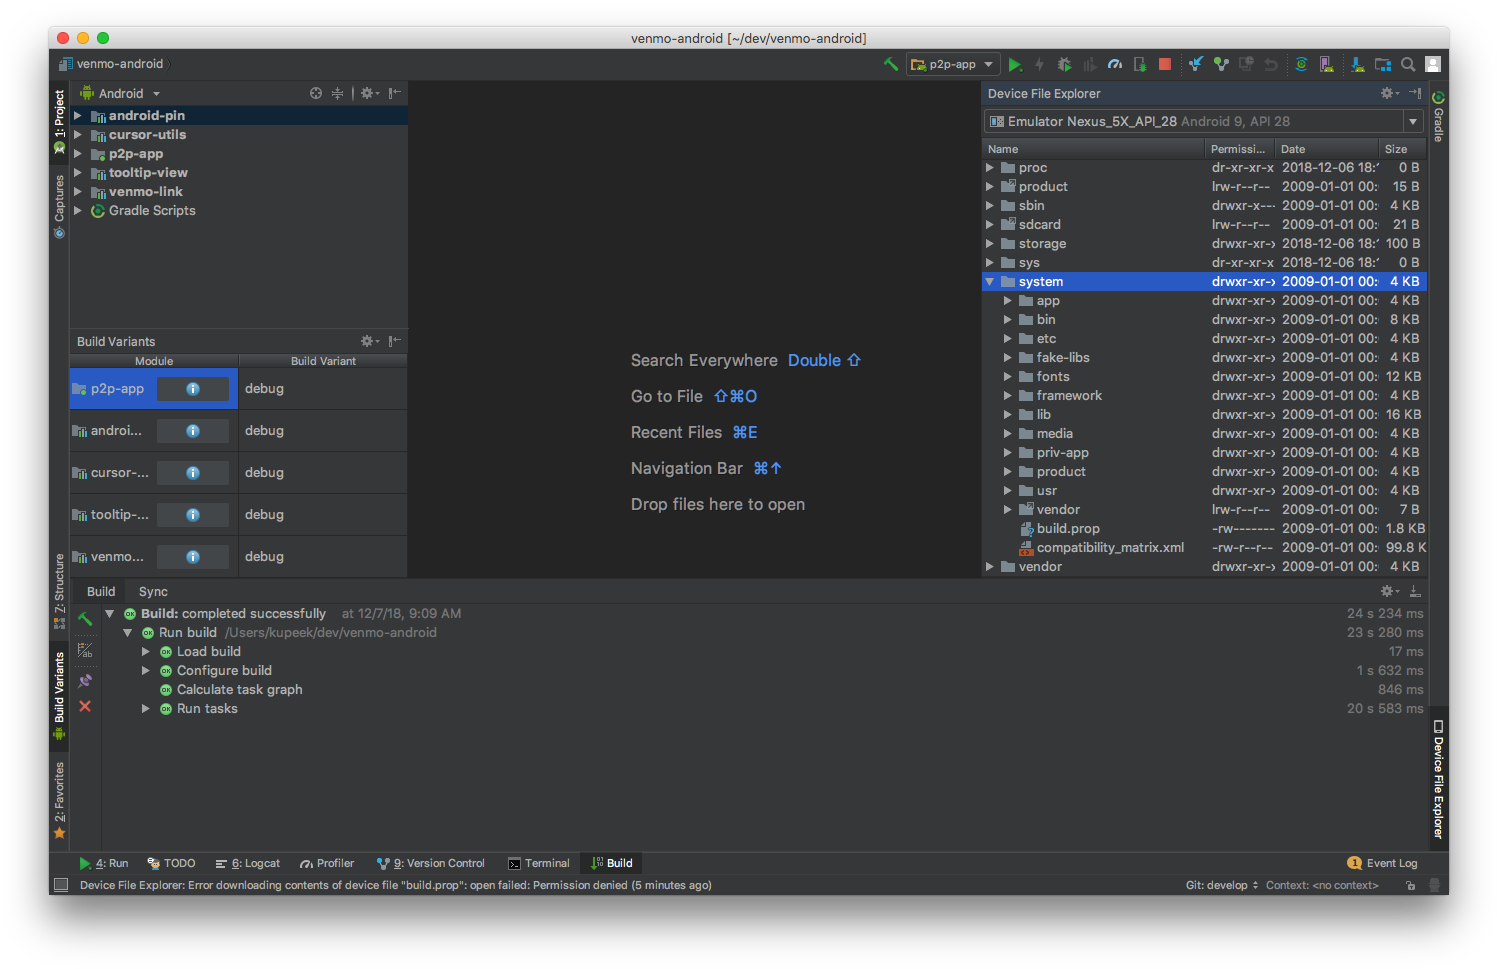
Task: Close the Build tab with red X
Action: (85, 706)
